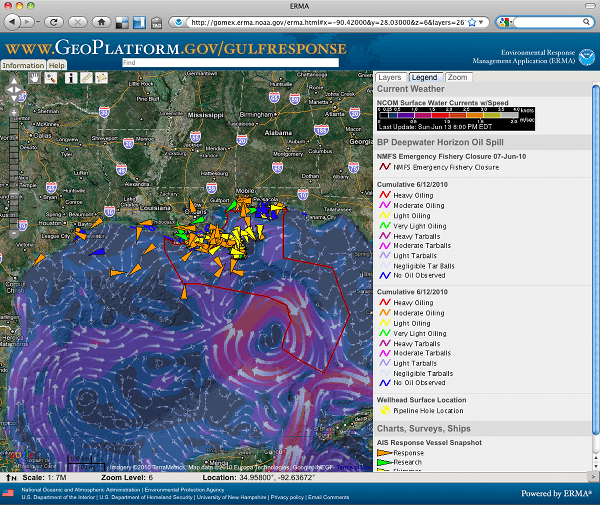Pan the map west
The width and height of the screenshot is (600, 505).
[x=8, y=90]
